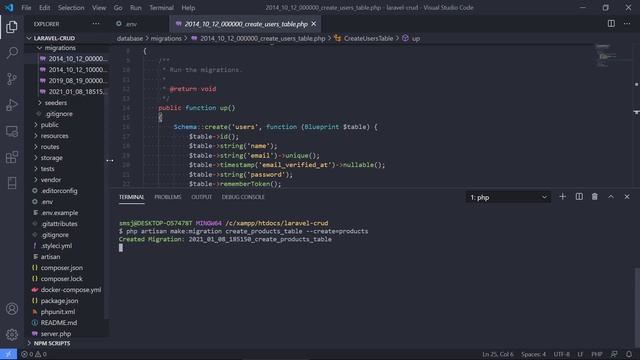Open composer.json in the explorer

tap(62, 268)
